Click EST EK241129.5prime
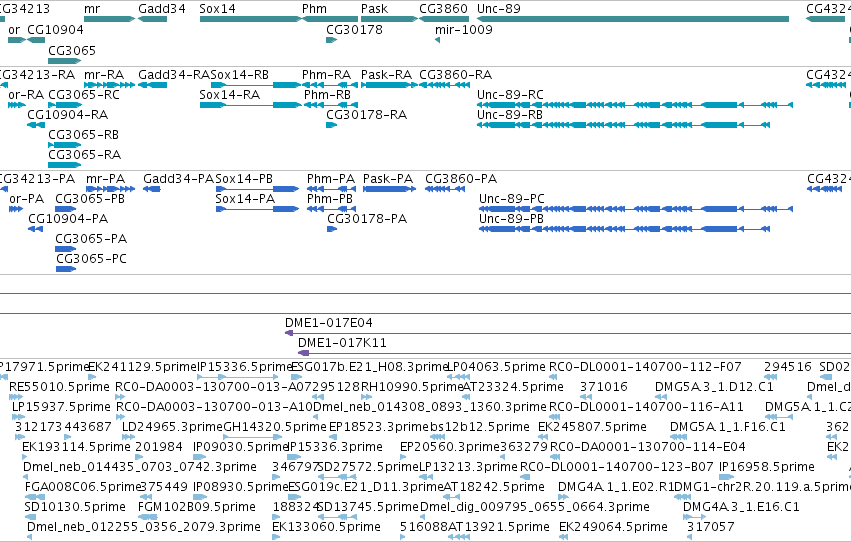This screenshot has width=851, height=542. [92, 377]
